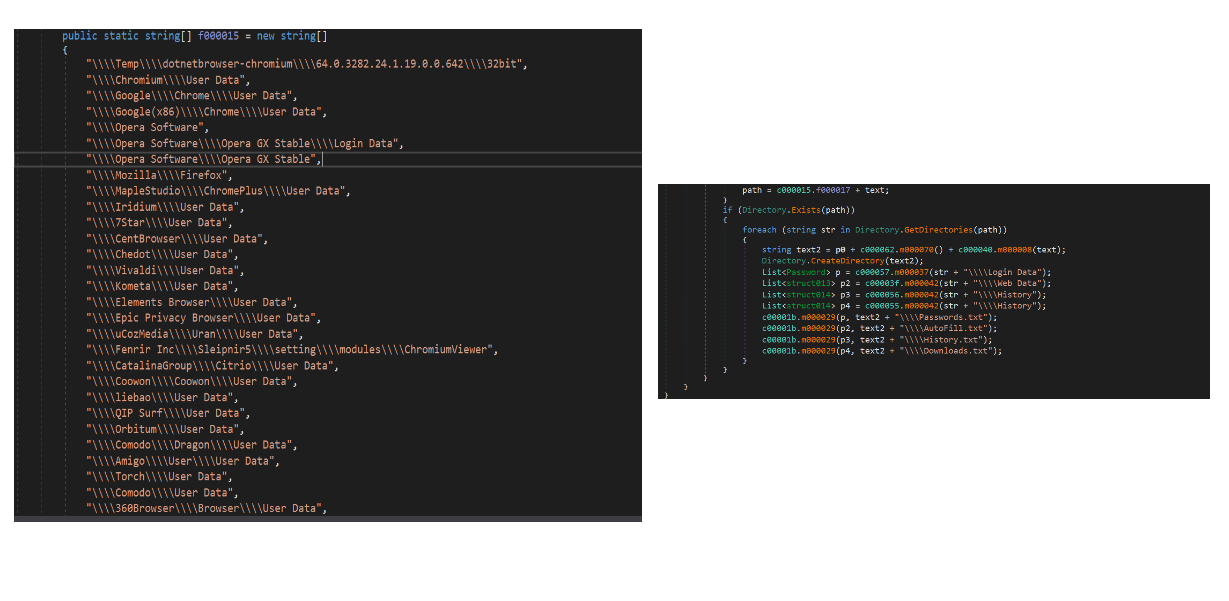
Task: Select the 360Browser Browser path string
Action: tap(206, 508)
